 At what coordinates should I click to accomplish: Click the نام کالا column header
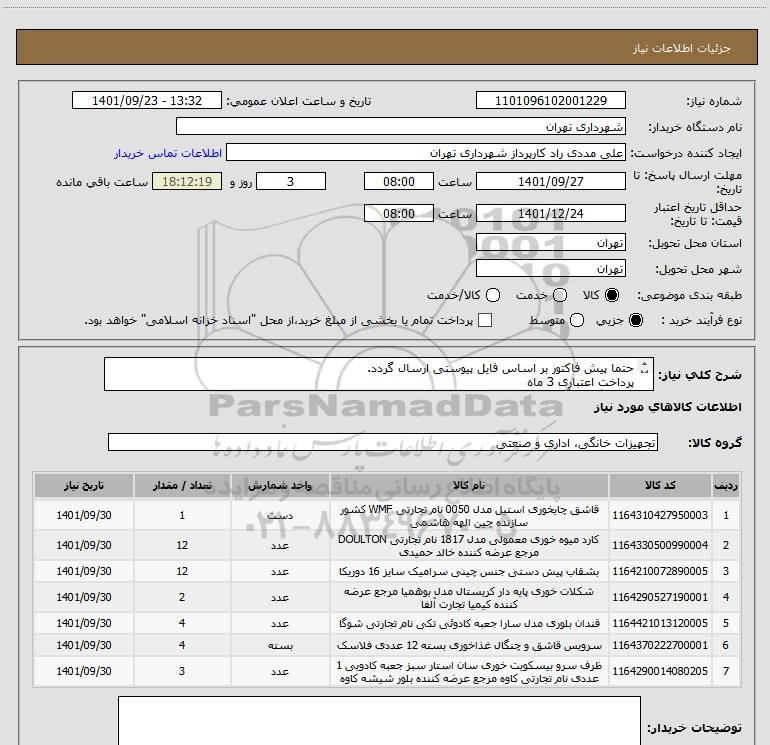pyautogui.click(x=469, y=485)
